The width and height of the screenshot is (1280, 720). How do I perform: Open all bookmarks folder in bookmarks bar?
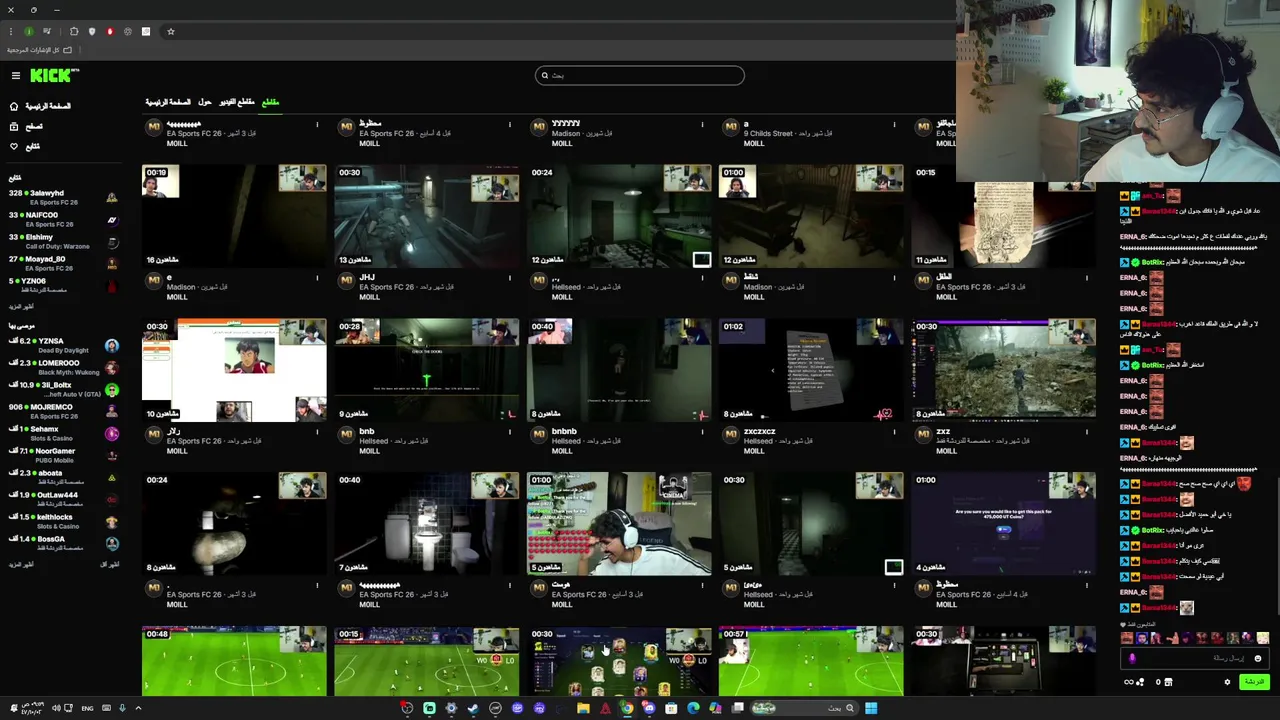click(40, 50)
